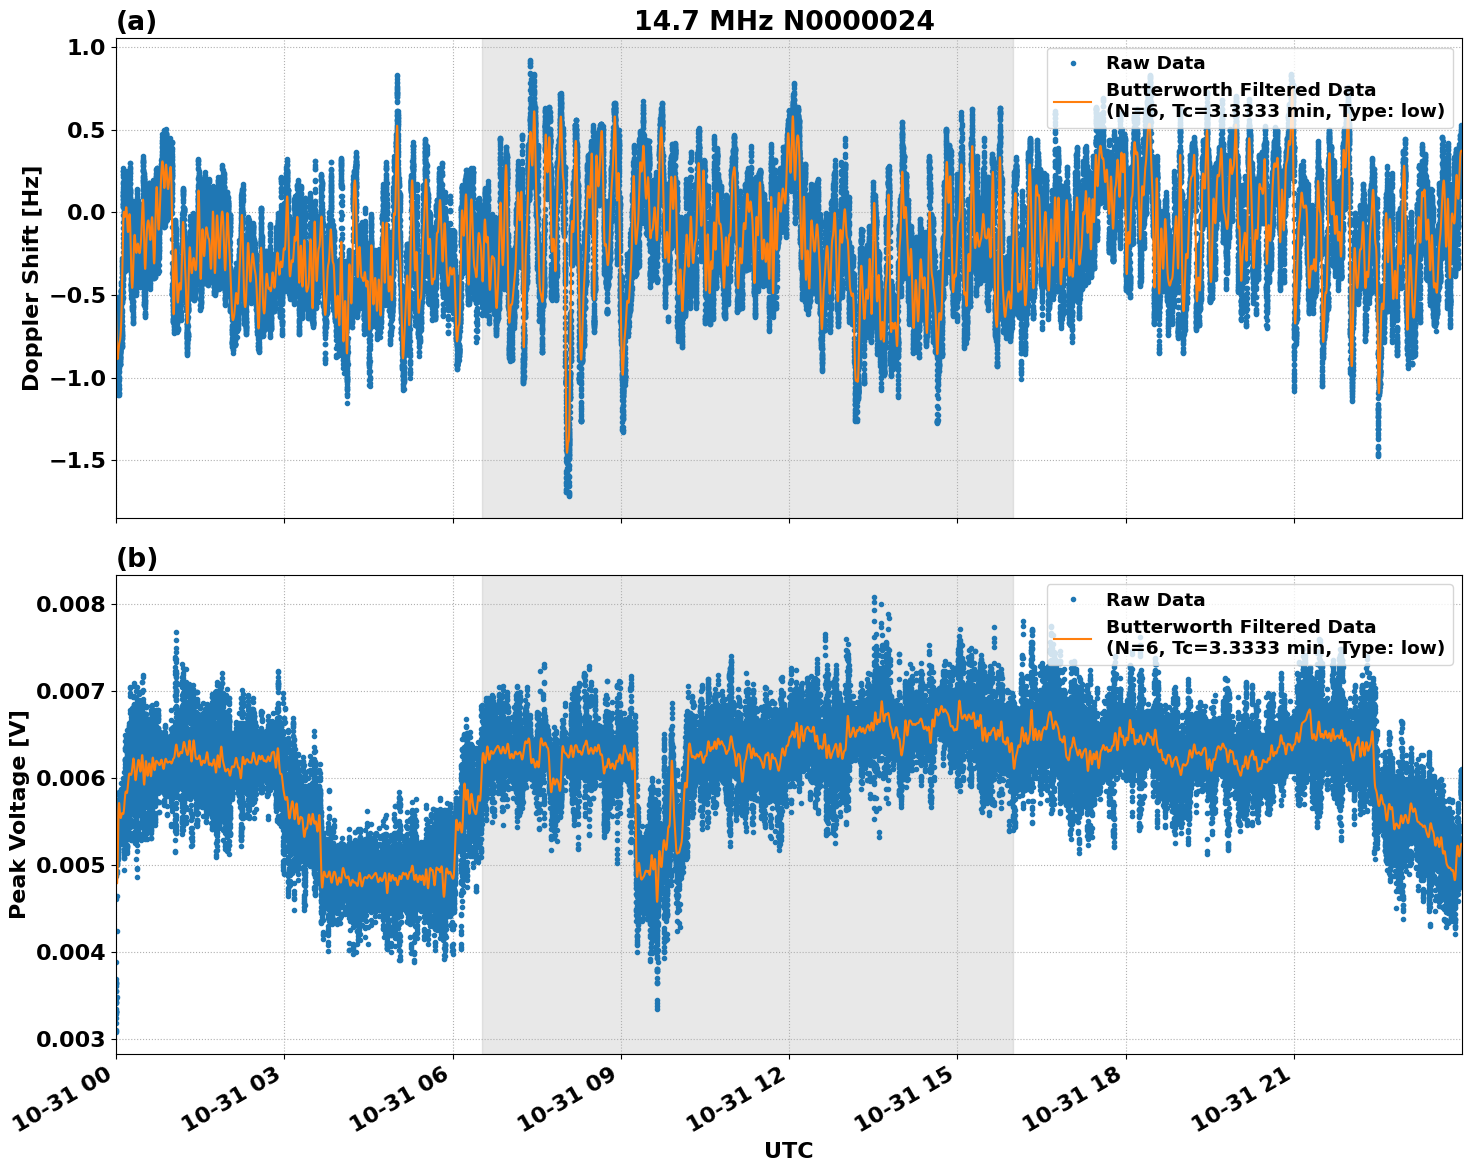Click the subplot marker (b)
The image size is (1472, 1172).
pyautogui.click(x=137, y=557)
